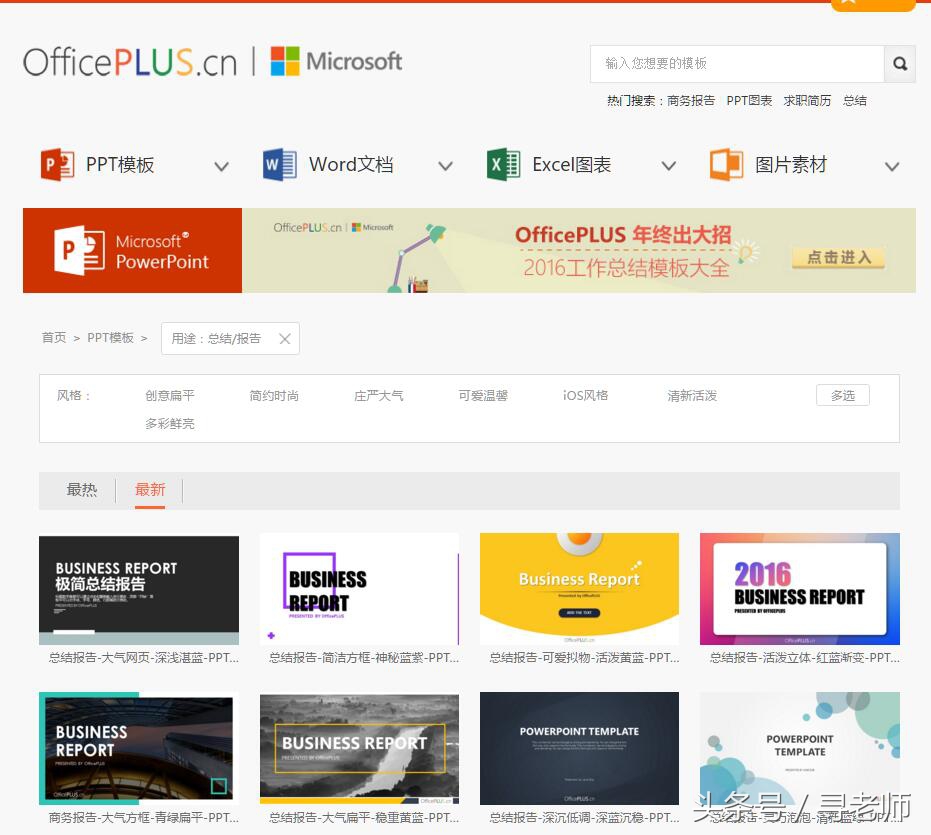Click the orange icon beside 图片素材
931x835 pixels.
coord(726,165)
